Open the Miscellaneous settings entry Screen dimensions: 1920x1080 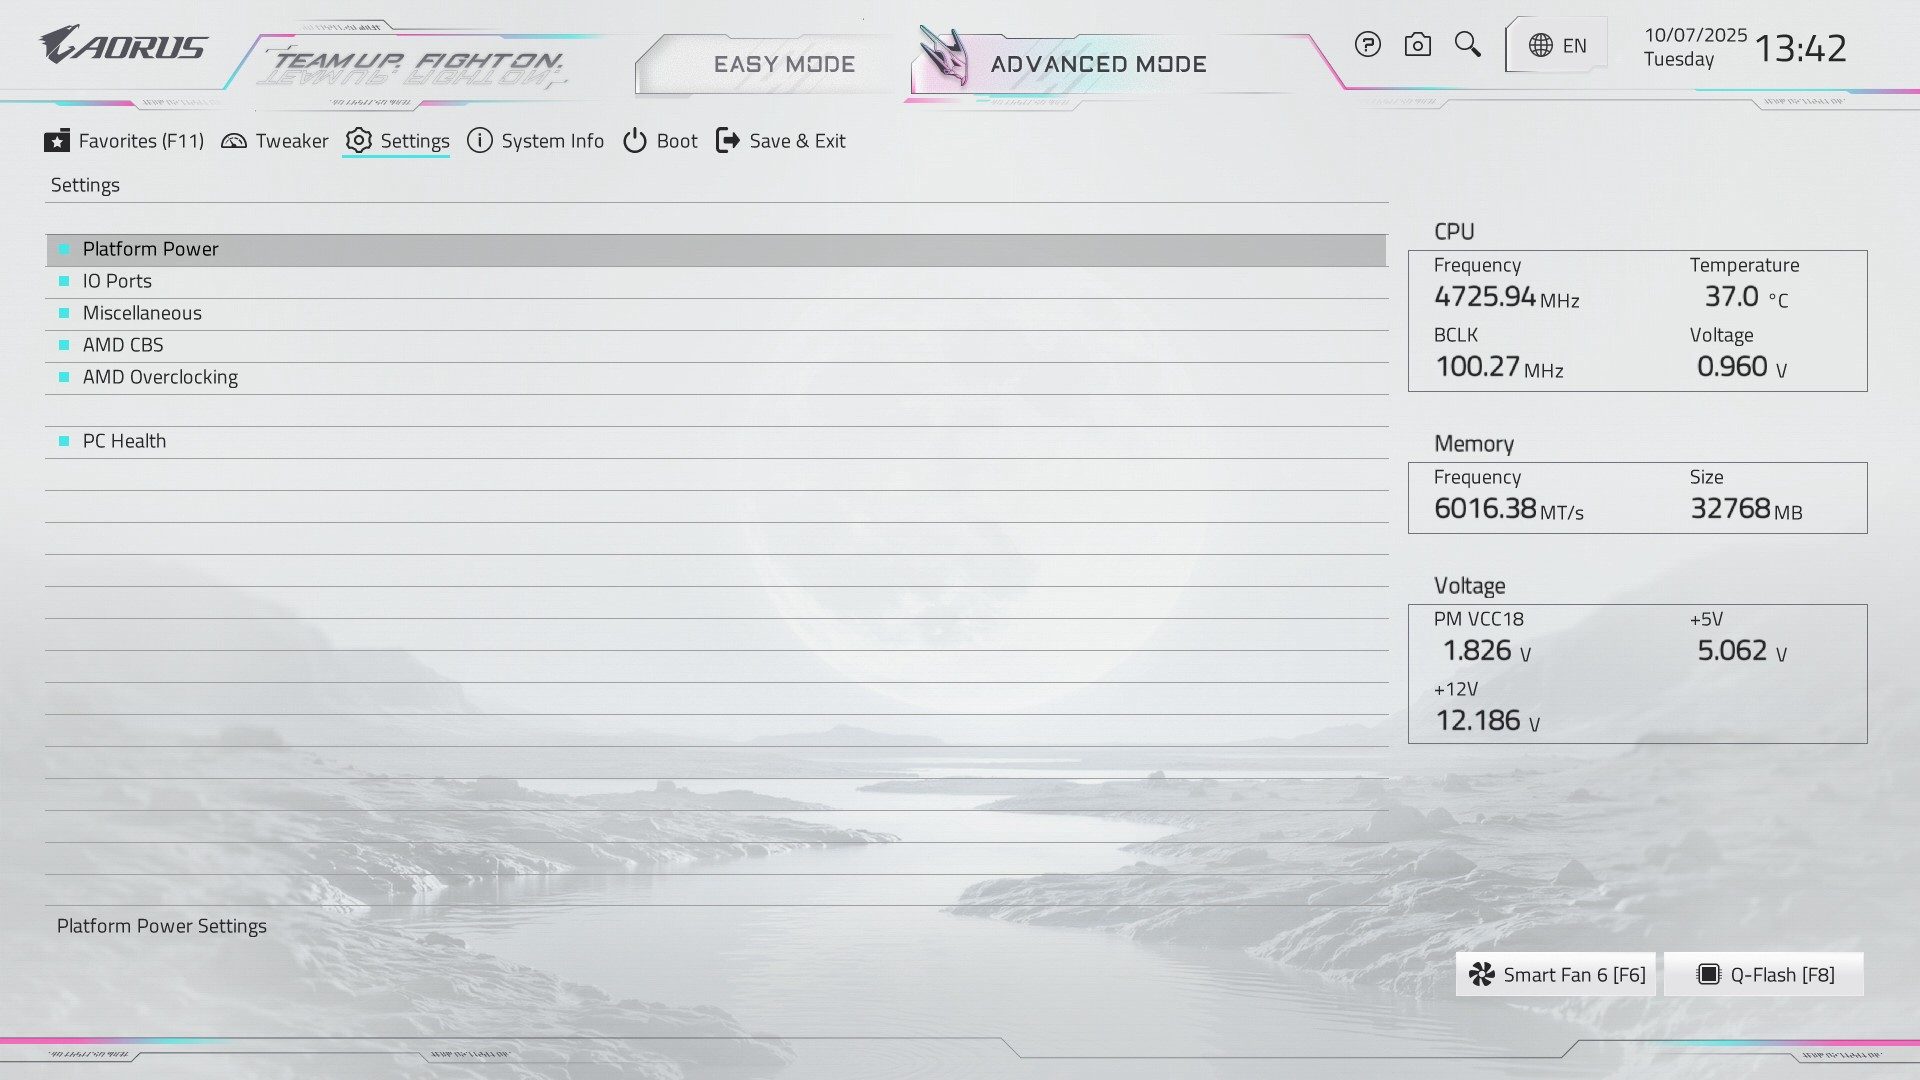click(x=142, y=313)
